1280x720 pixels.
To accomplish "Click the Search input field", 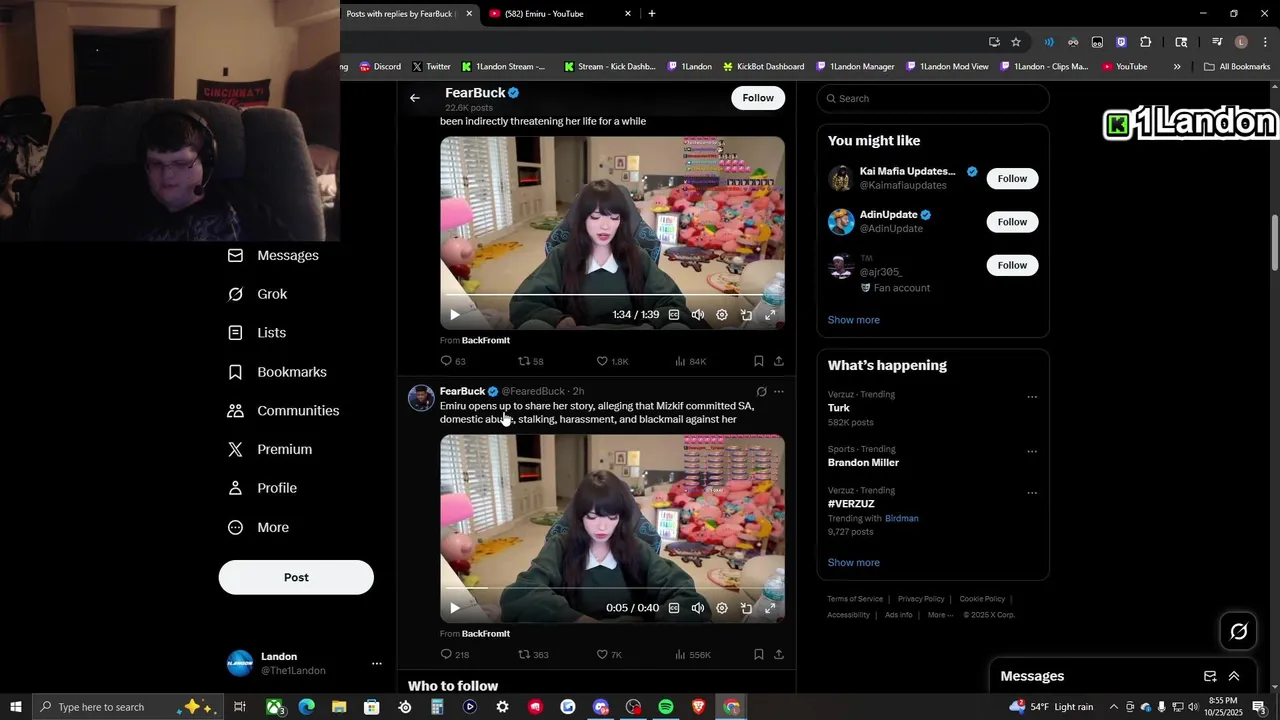I will tap(933, 98).
